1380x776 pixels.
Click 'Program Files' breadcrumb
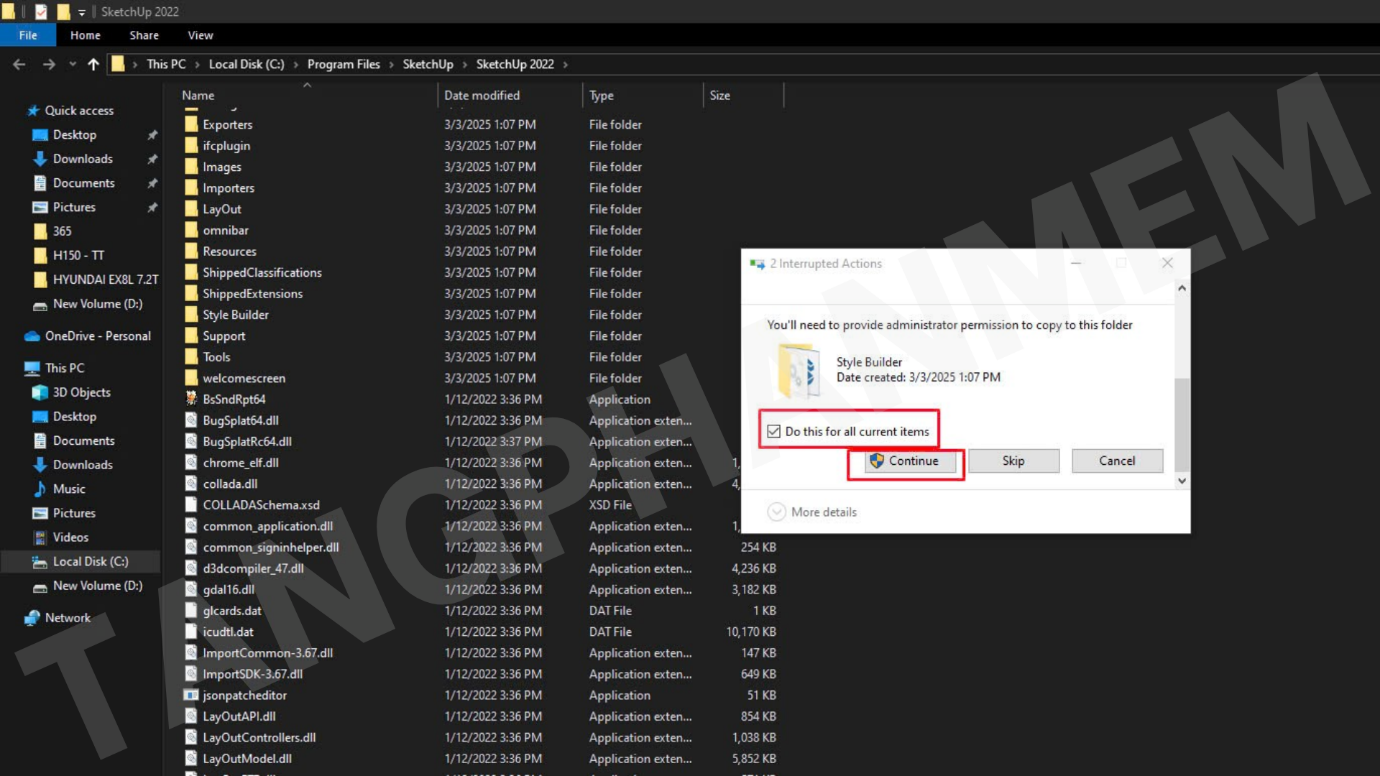pos(344,64)
